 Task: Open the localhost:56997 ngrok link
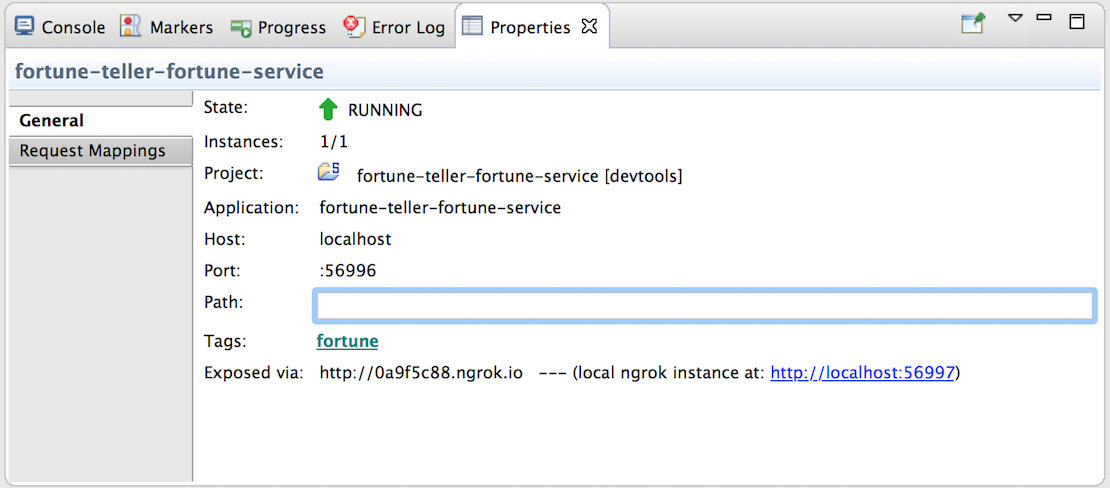tap(863, 373)
